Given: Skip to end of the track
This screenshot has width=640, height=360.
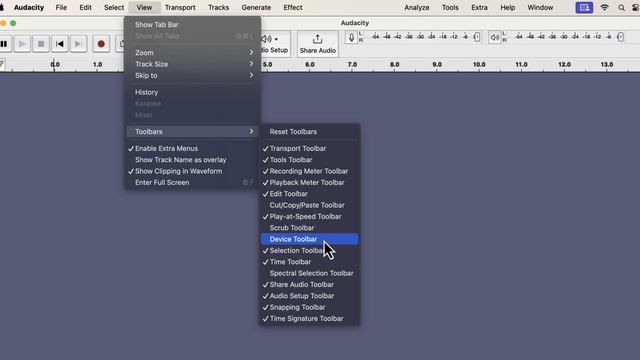Looking at the screenshot, I should click(78, 44).
